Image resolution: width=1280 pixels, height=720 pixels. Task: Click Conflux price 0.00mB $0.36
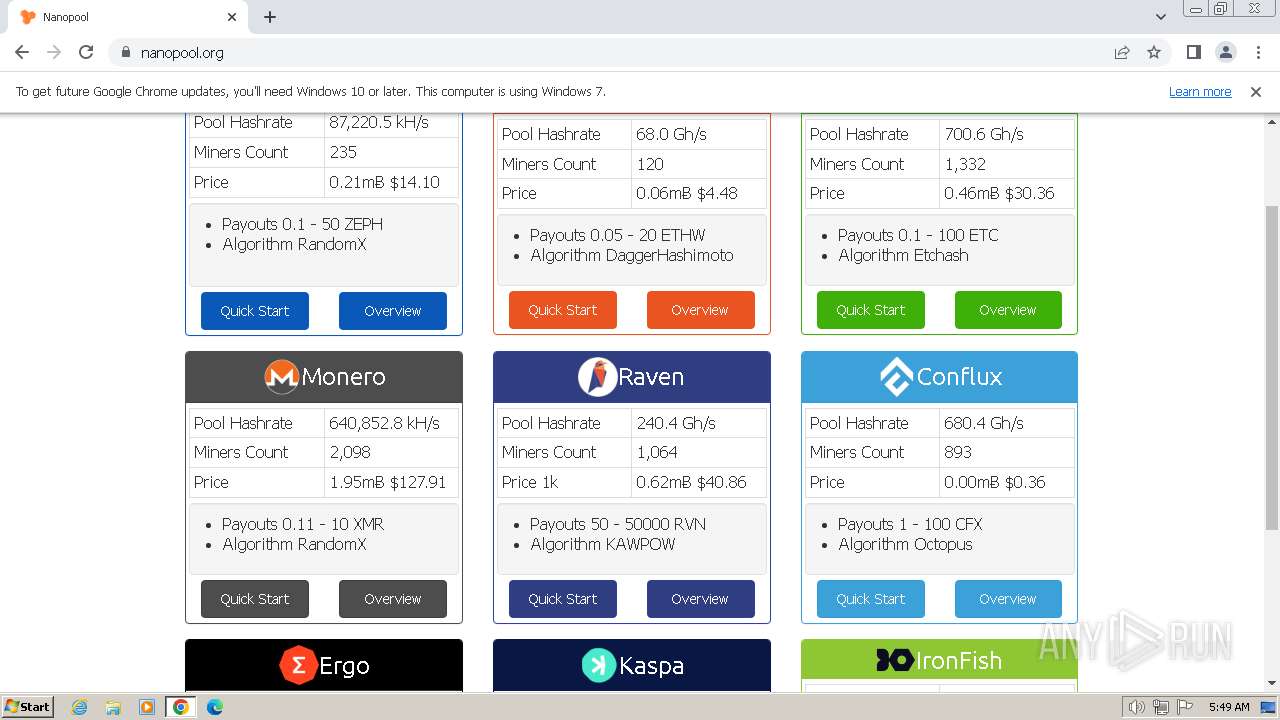pyautogui.click(x=995, y=482)
